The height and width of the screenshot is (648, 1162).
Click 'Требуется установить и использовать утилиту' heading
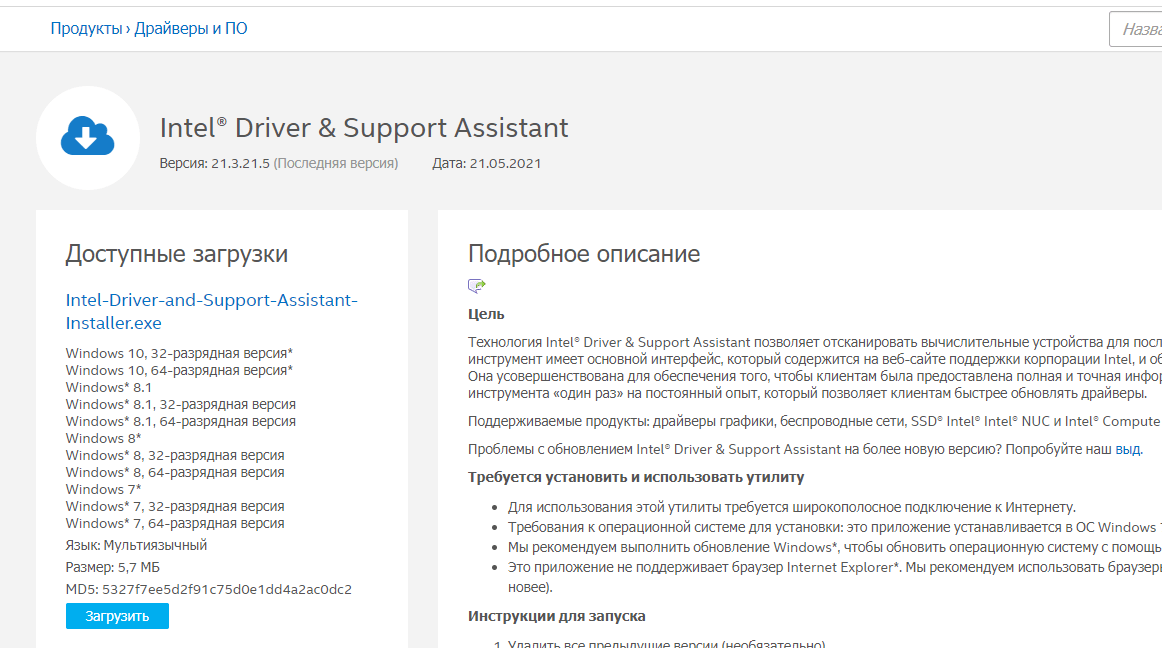click(636, 477)
